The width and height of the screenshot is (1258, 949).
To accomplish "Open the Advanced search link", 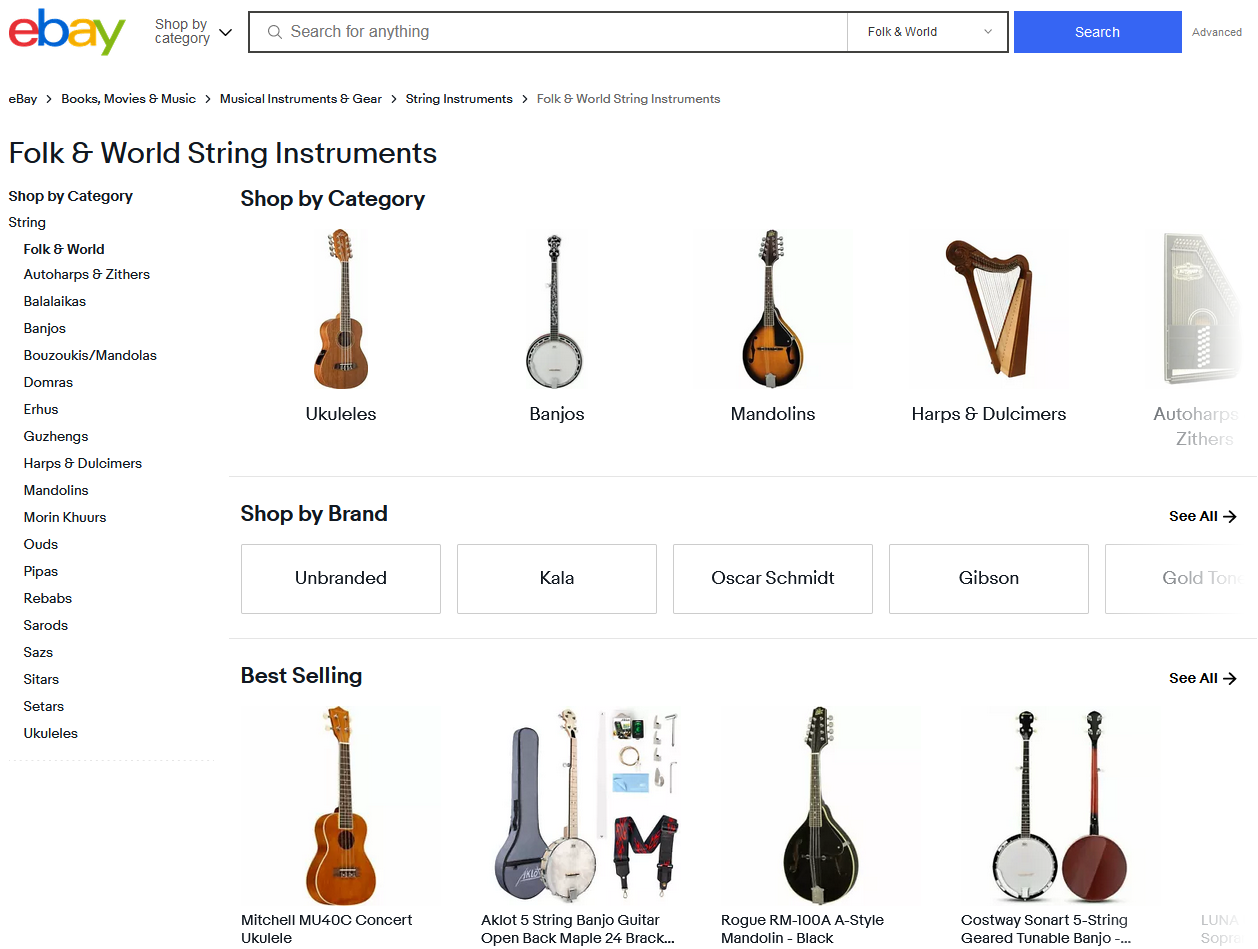I will click(1216, 32).
